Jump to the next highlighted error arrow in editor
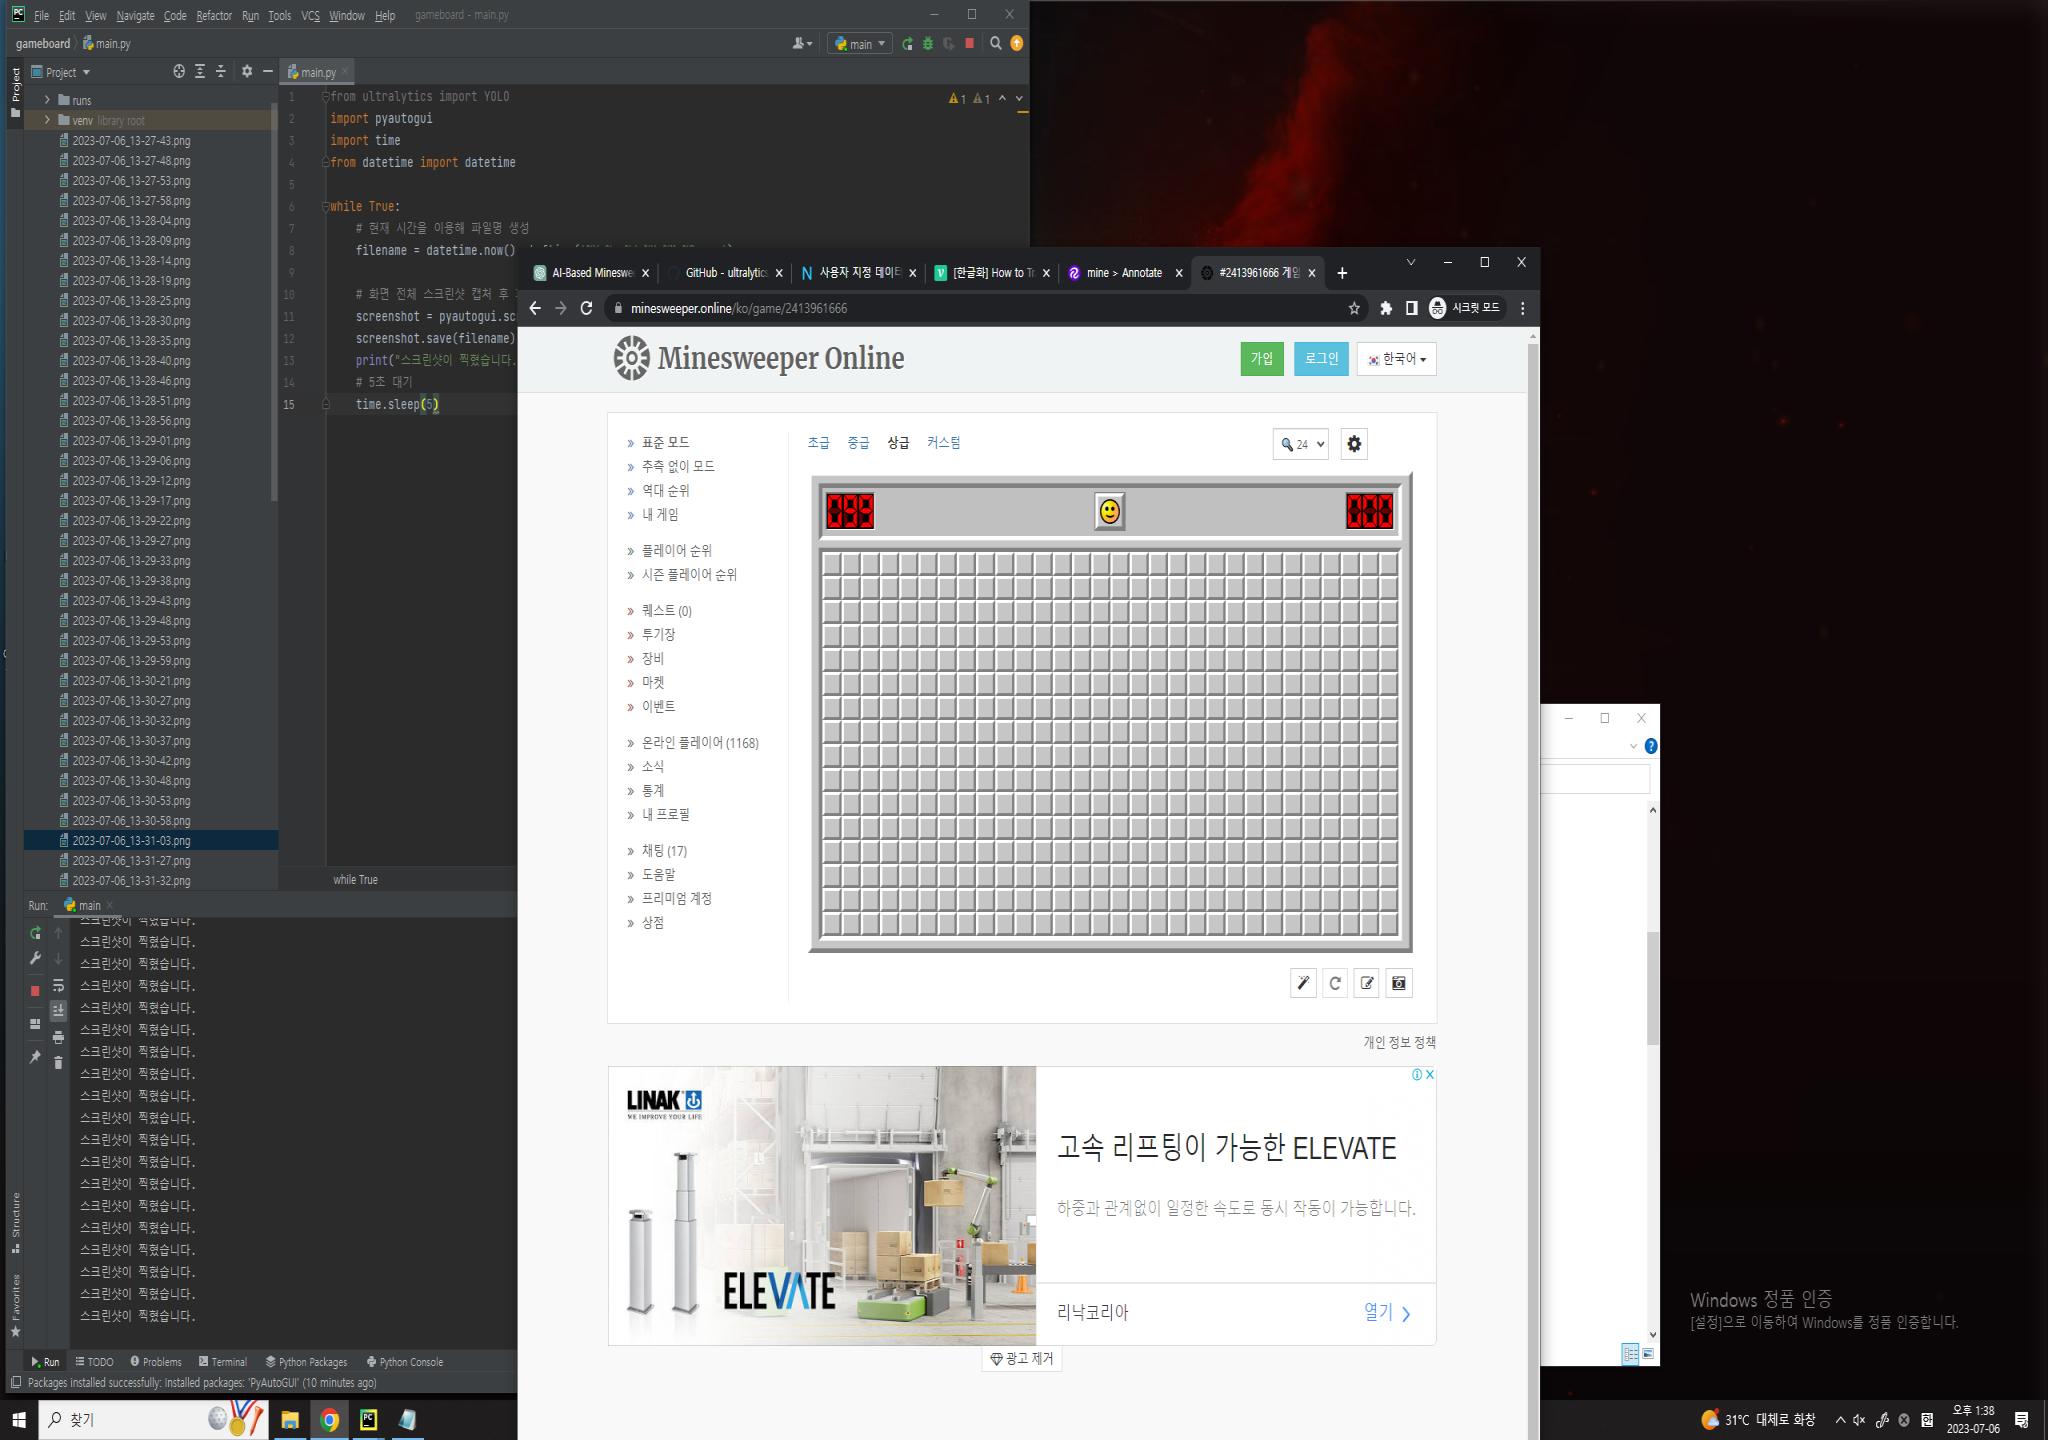This screenshot has width=2048, height=1440. 1019,98
